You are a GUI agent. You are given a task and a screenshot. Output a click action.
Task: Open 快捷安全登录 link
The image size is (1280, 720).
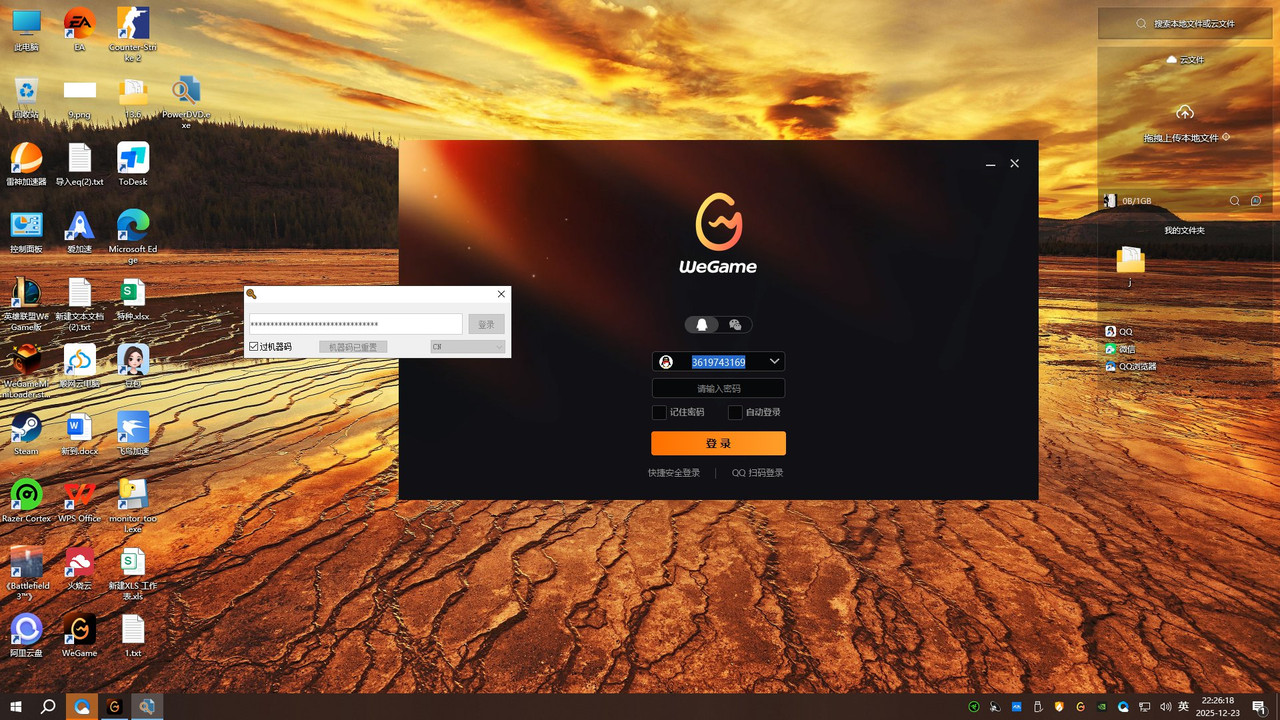tap(674, 473)
